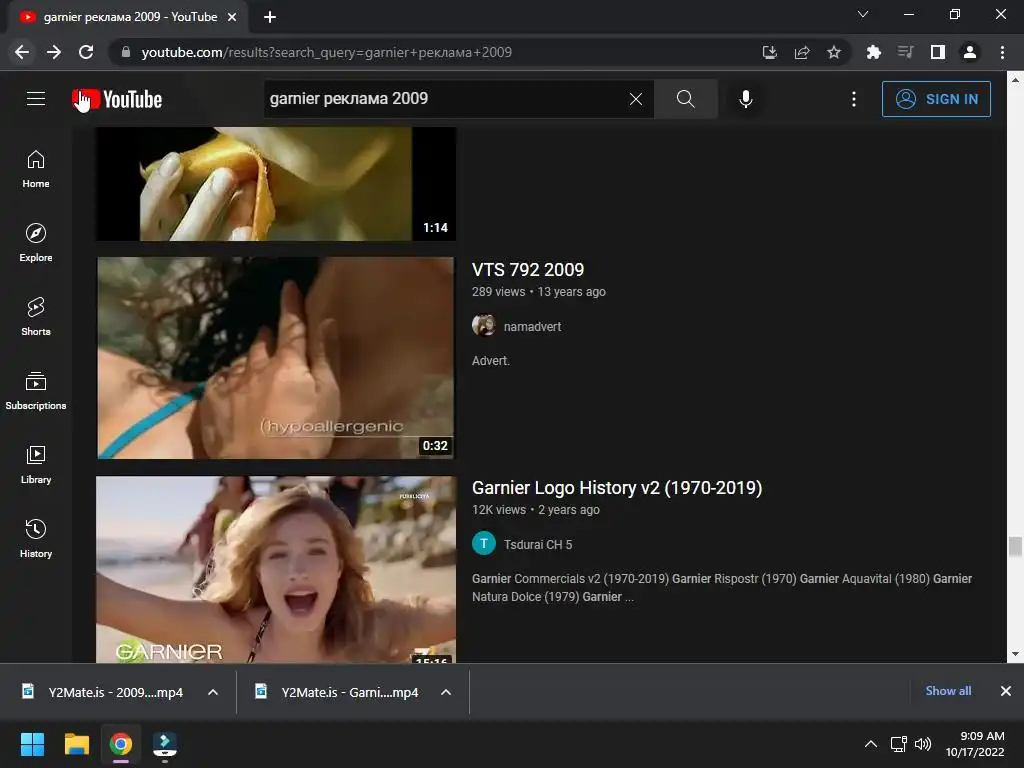Open Chrome extensions puzzle icon
This screenshot has width=1024, height=768.
[873, 52]
